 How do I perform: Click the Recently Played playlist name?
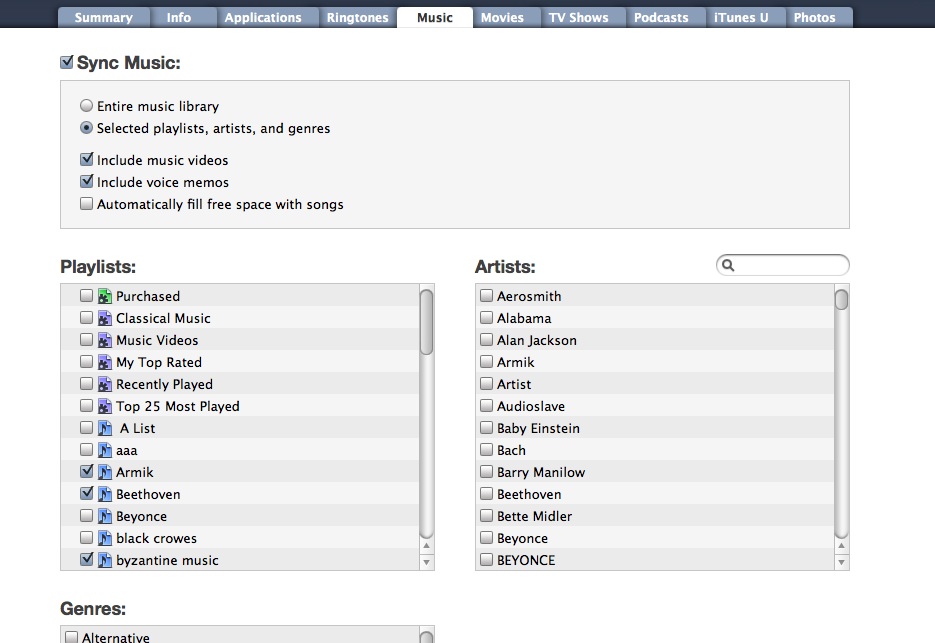164,384
